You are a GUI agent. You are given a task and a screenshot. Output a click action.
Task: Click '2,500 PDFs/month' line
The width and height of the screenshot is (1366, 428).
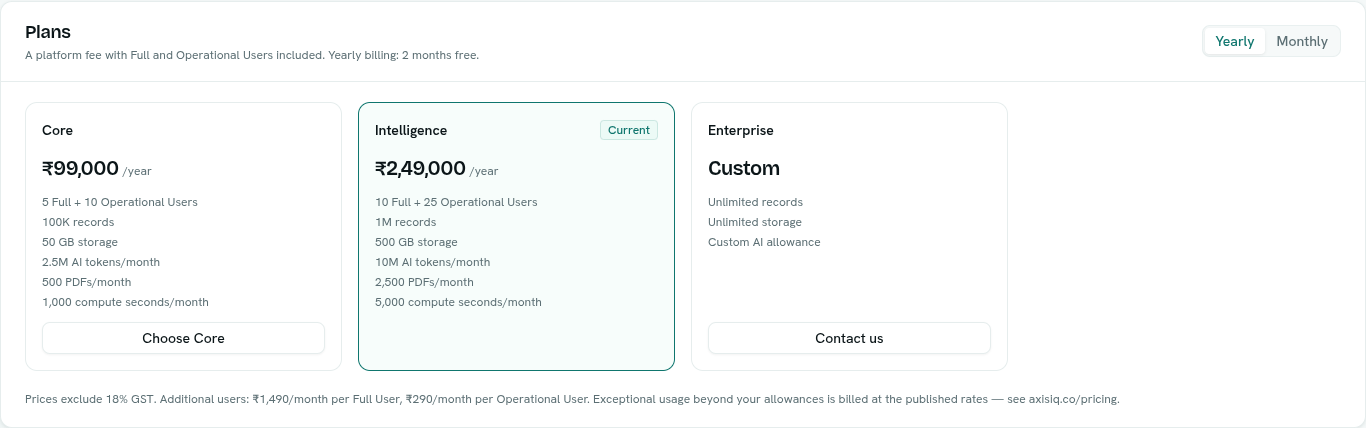pyautogui.click(x=424, y=282)
